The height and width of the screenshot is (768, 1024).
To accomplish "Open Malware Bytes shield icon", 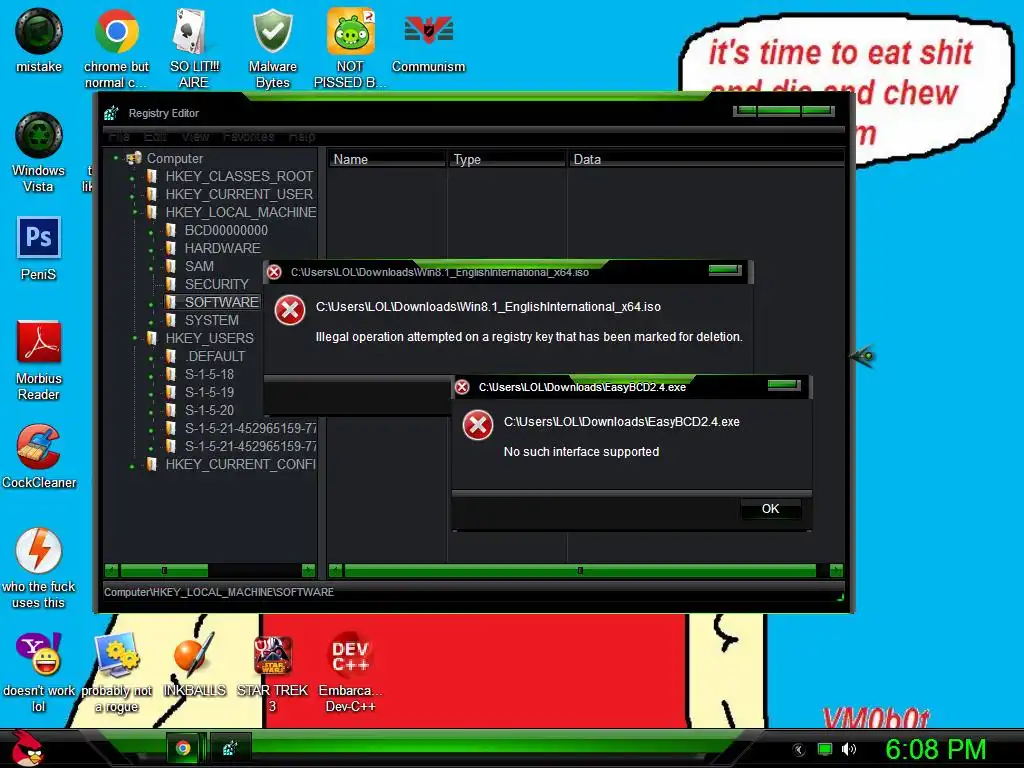I will [x=272, y=48].
